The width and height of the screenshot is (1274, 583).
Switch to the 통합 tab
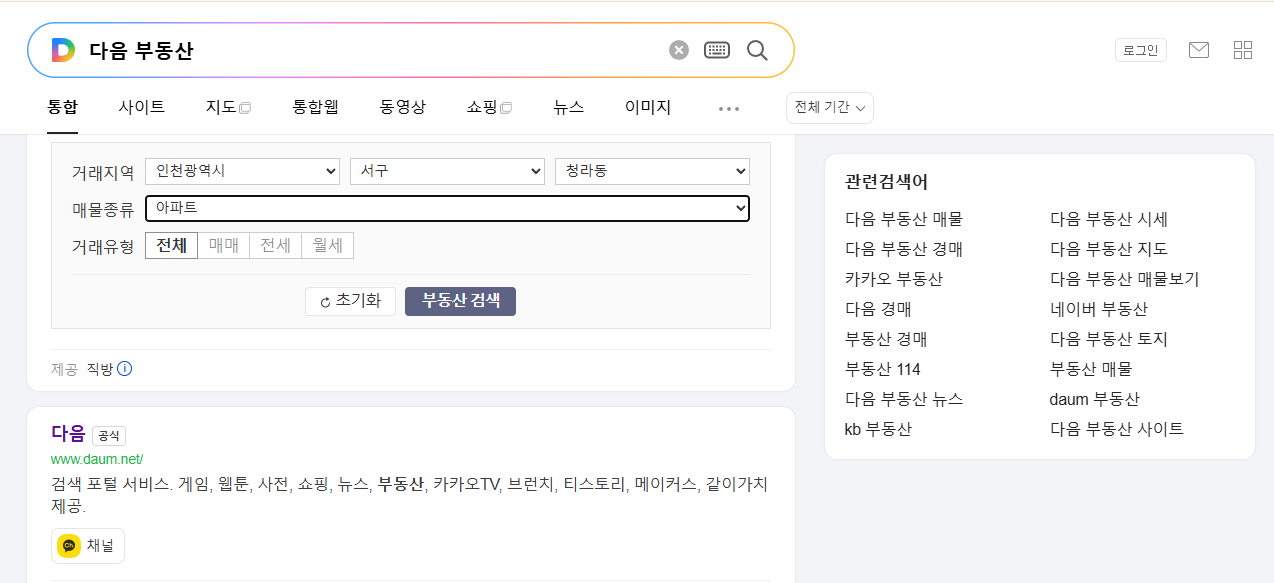click(62, 107)
